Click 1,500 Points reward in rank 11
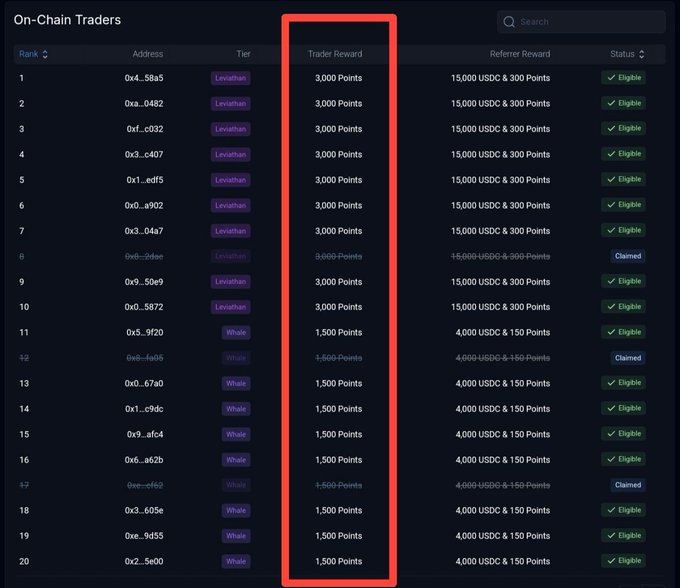680x588 pixels. click(x=339, y=333)
